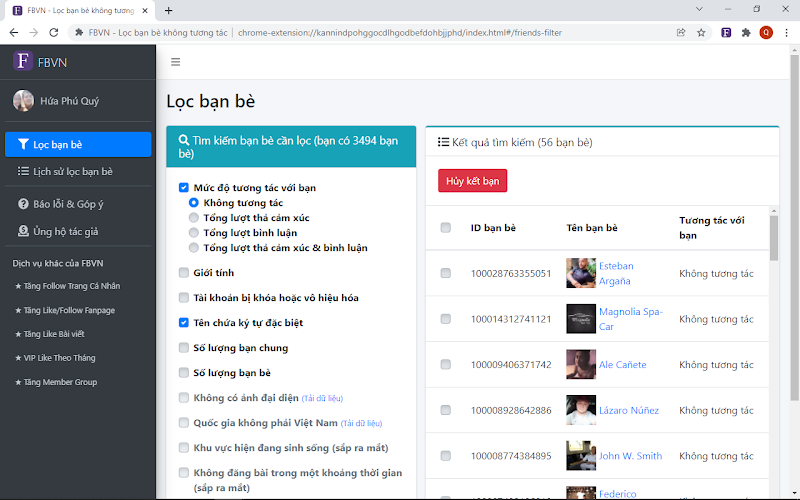Enable Số lượng bạn chung filter
The image size is (800, 500).
(184, 347)
